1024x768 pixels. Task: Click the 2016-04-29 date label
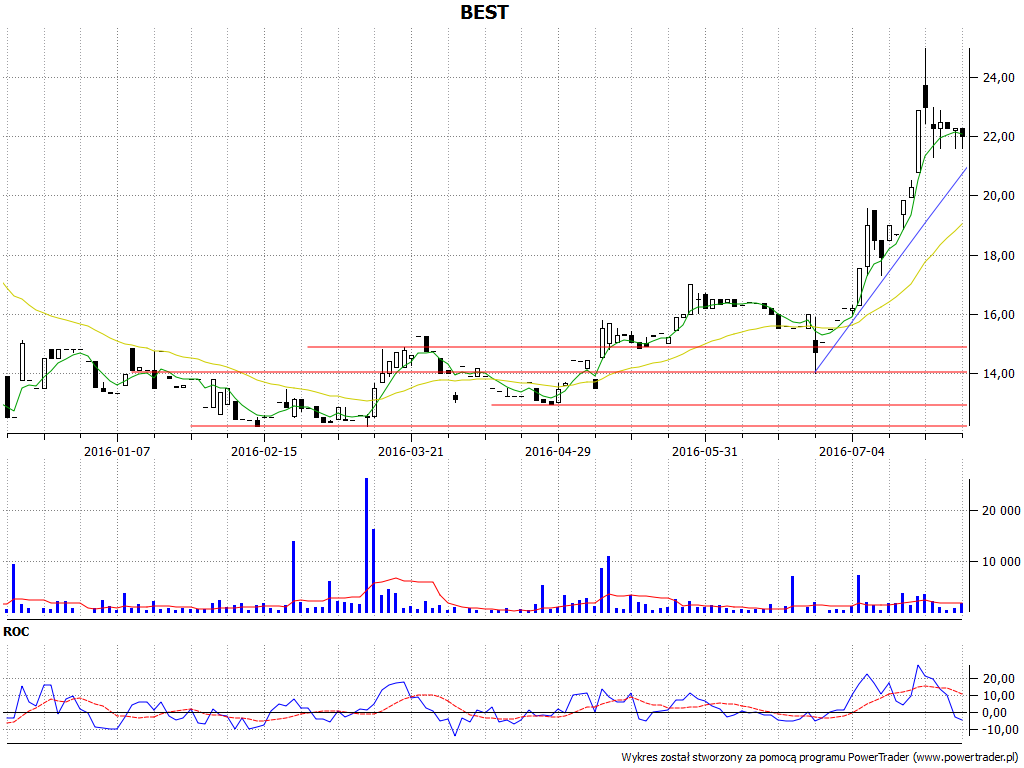[558, 451]
